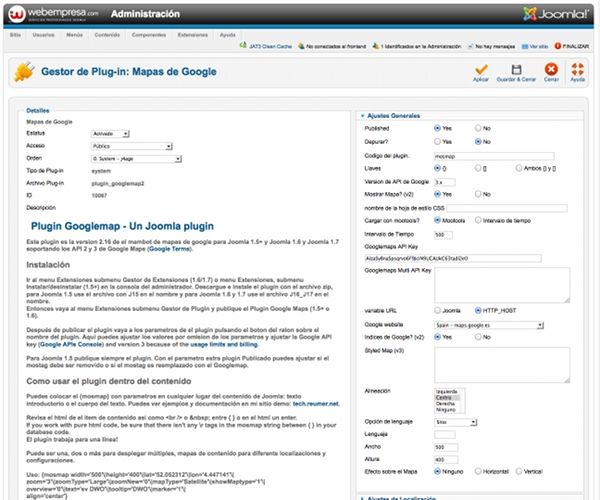Set Depurar? to No

478,142
